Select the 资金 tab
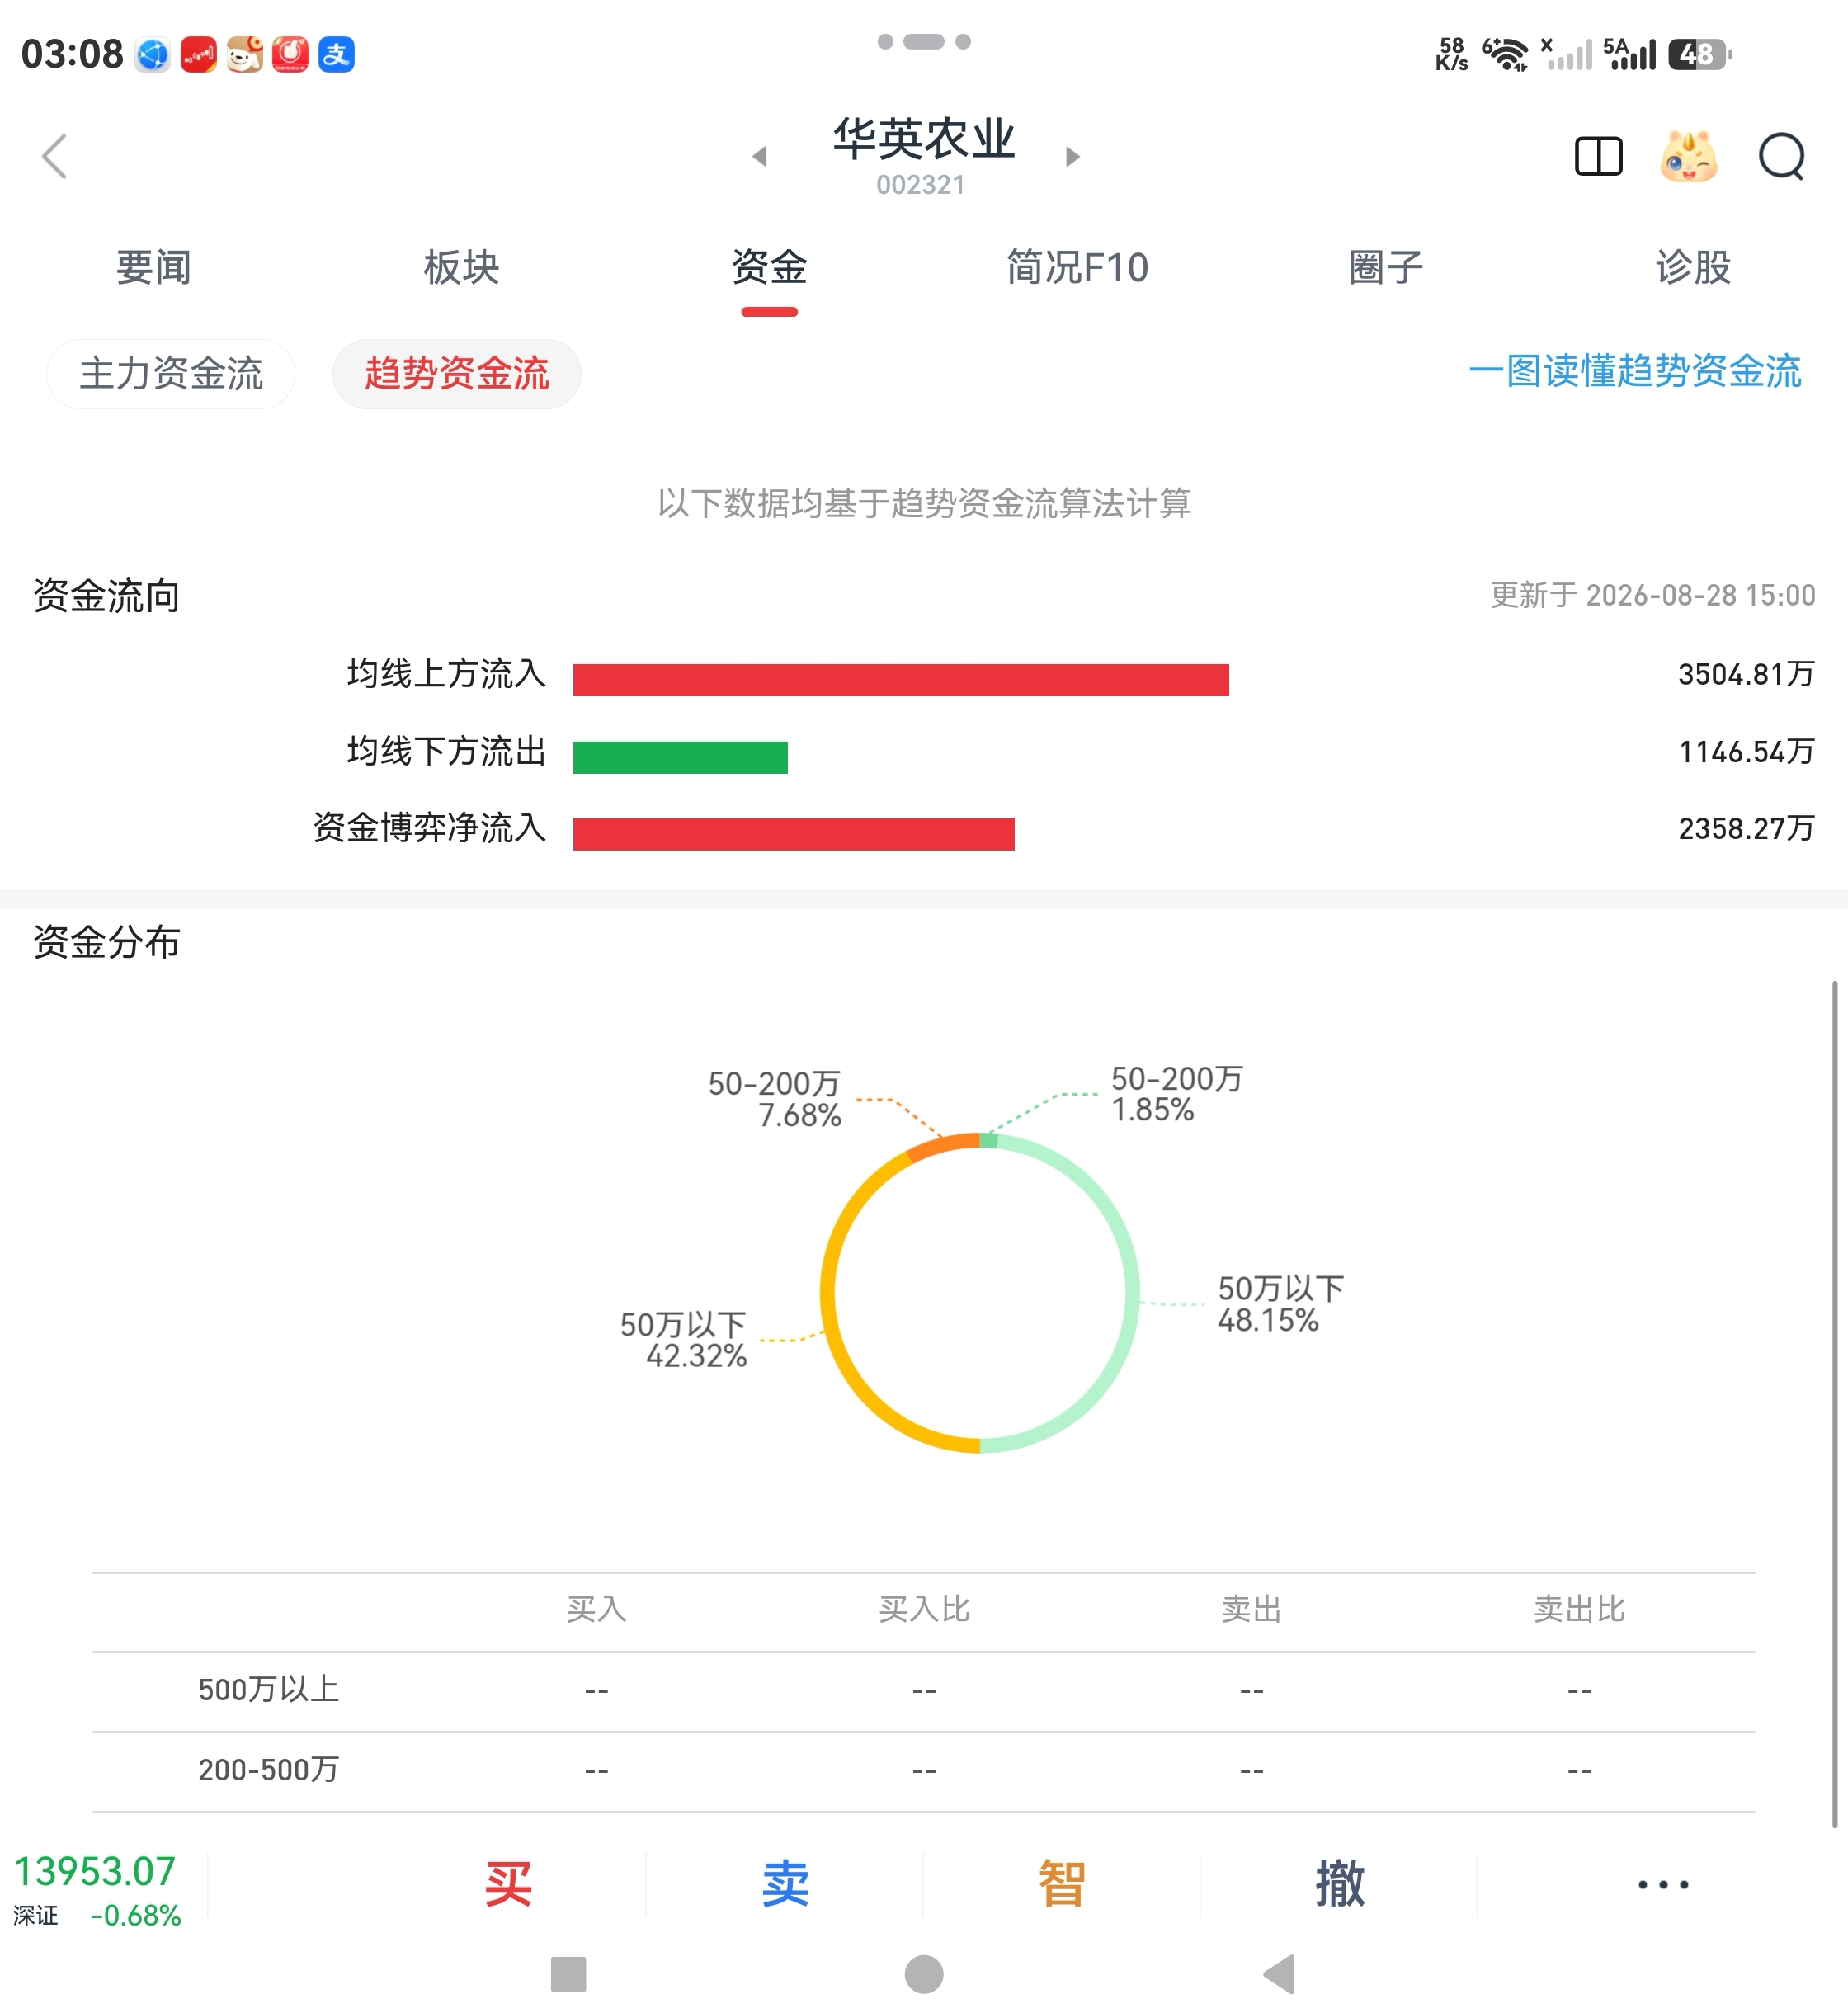1848x2013 pixels. click(769, 267)
